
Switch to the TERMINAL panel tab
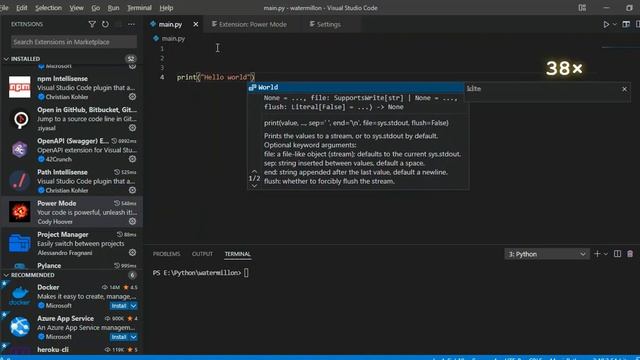tap(238, 254)
